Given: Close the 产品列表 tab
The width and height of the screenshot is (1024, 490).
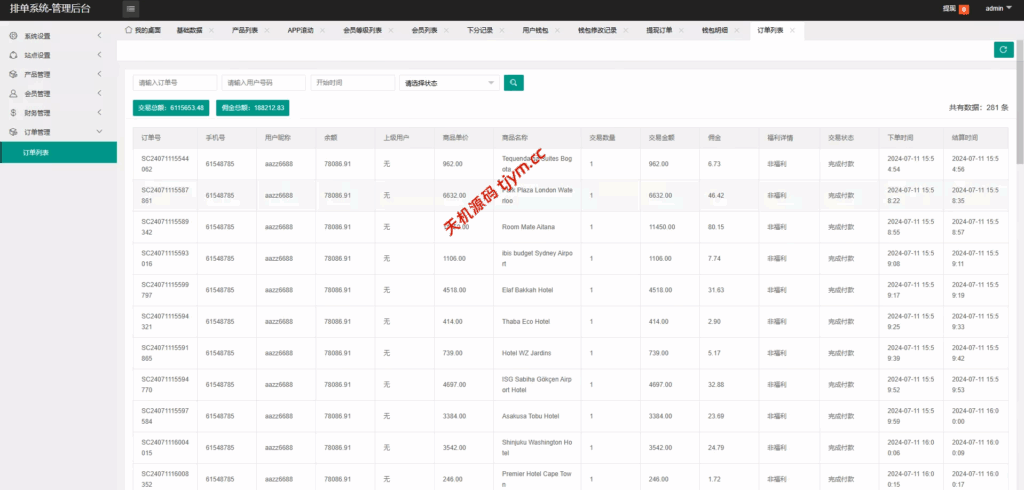Looking at the screenshot, I should [267, 31].
